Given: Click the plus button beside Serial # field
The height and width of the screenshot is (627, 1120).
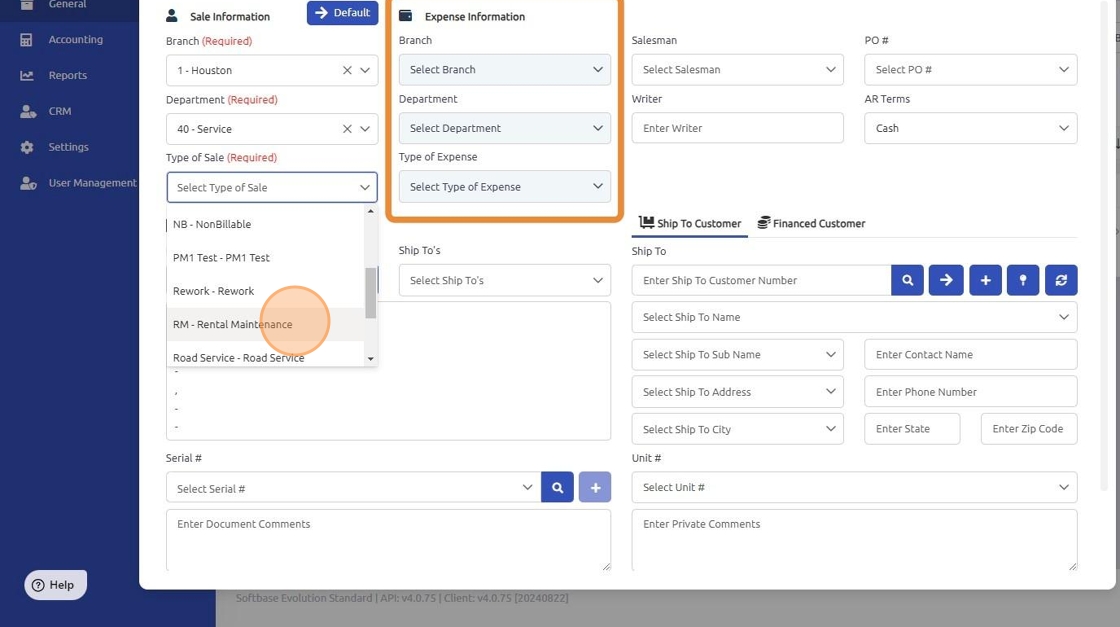Looking at the screenshot, I should tap(595, 488).
